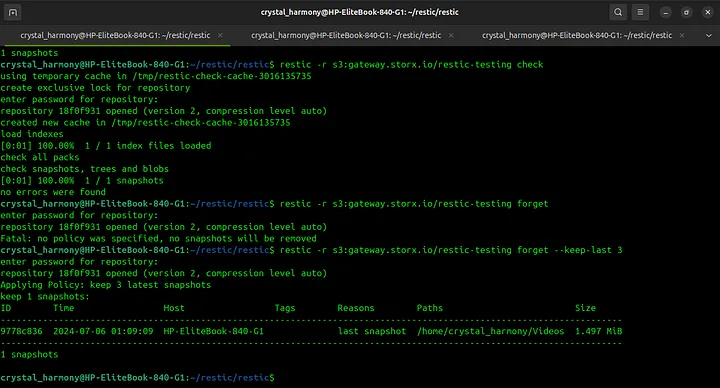Close the terminal window
The image size is (720, 388).
(x=708, y=12)
